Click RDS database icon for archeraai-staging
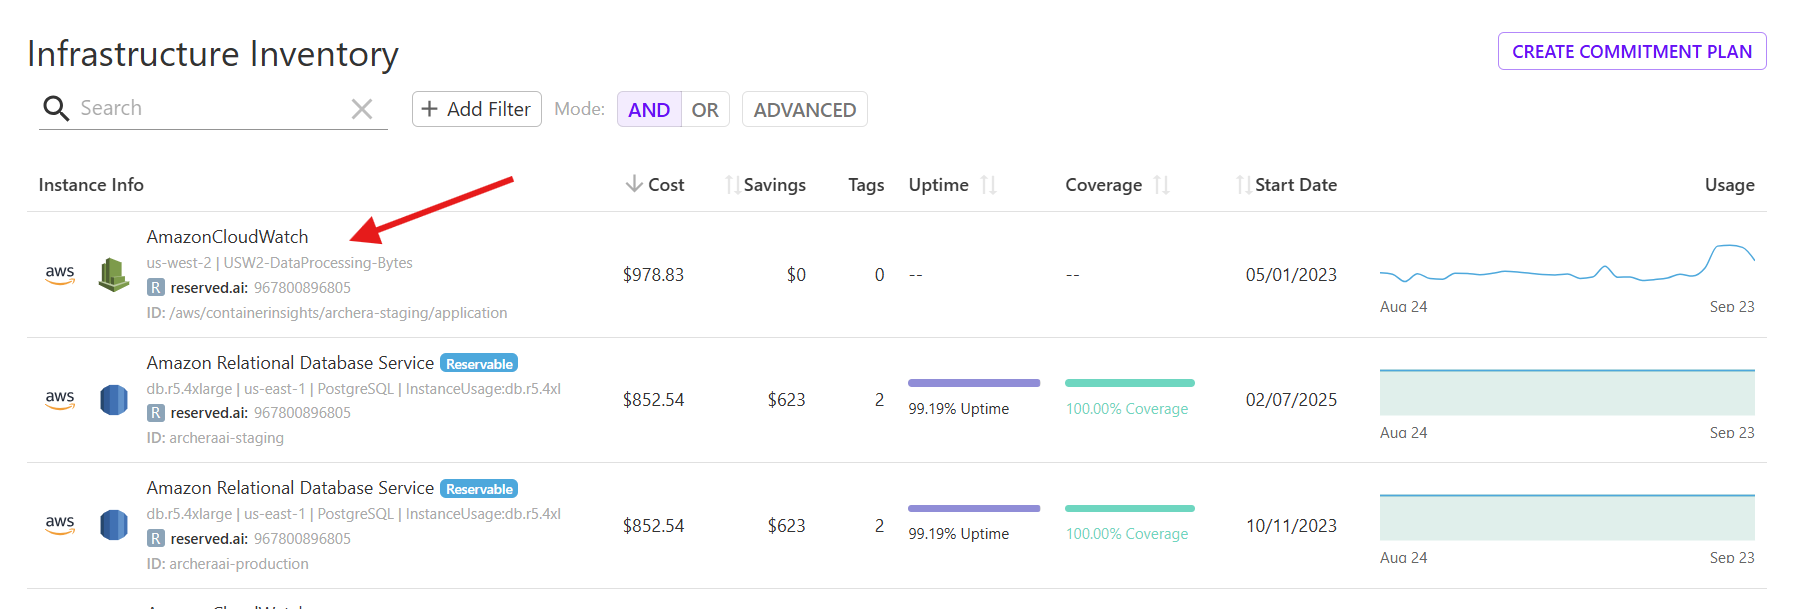This screenshot has width=1803, height=609. click(114, 400)
